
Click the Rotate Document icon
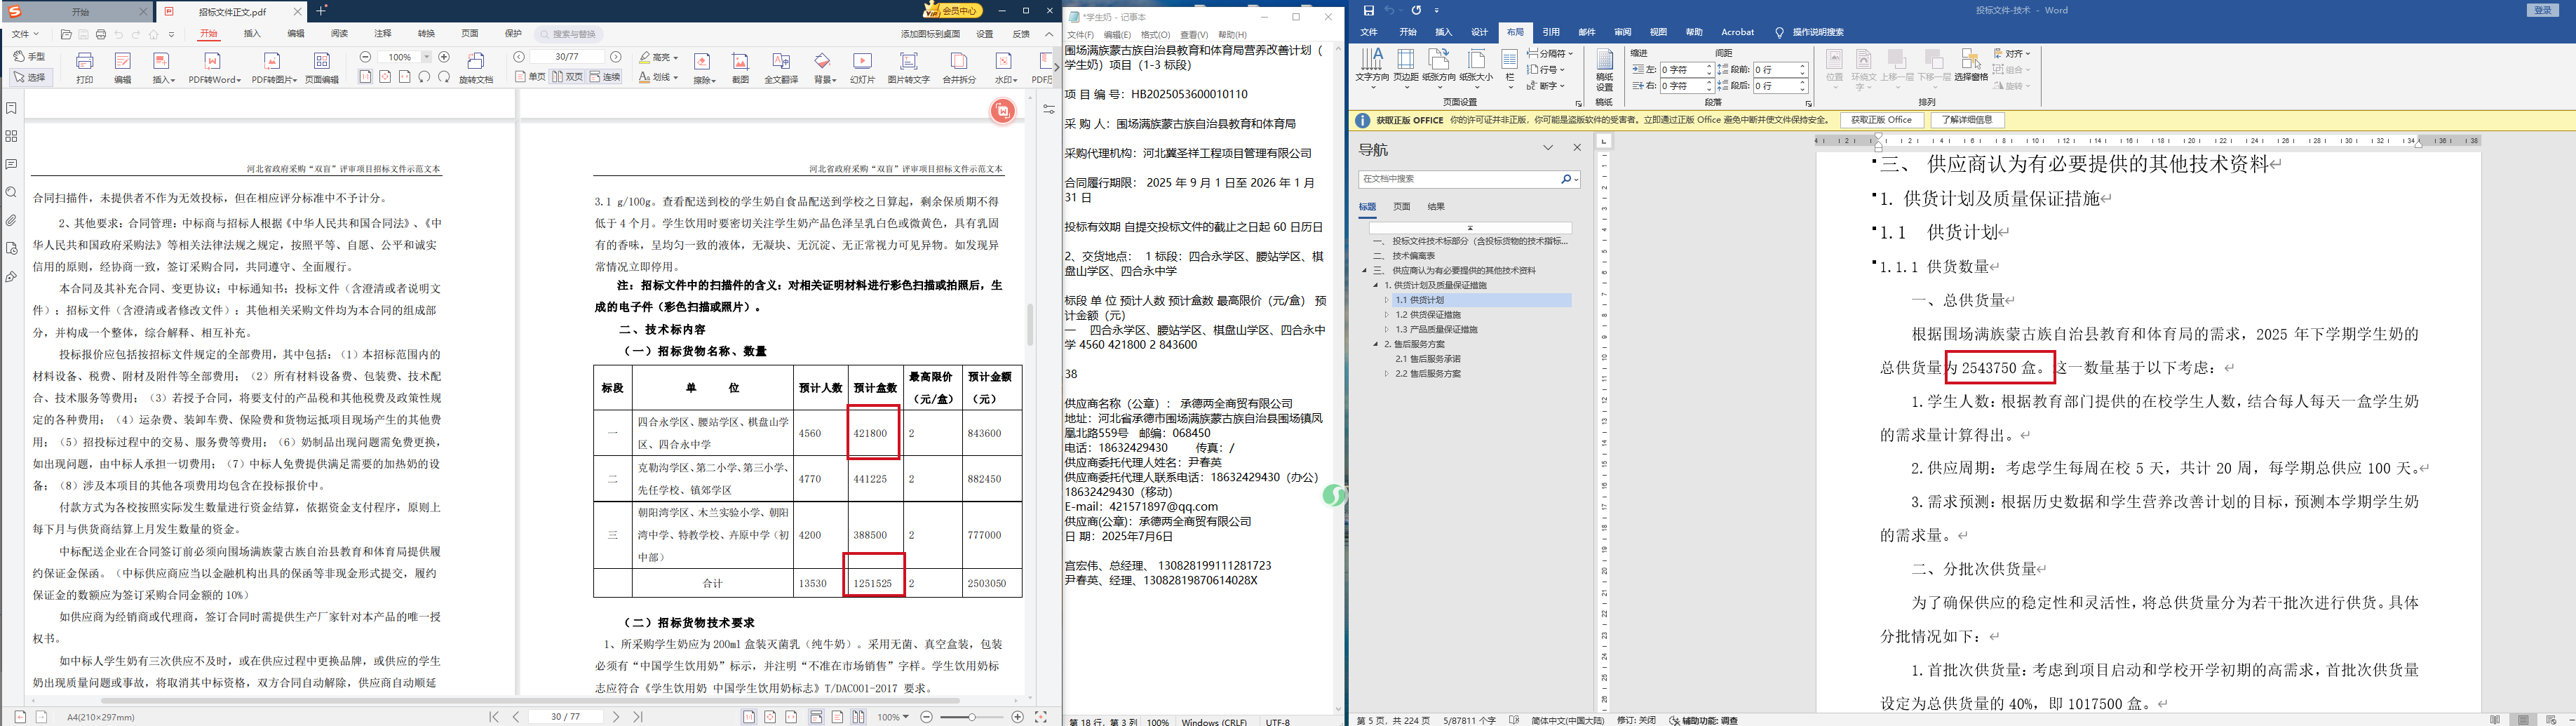pos(476,67)
